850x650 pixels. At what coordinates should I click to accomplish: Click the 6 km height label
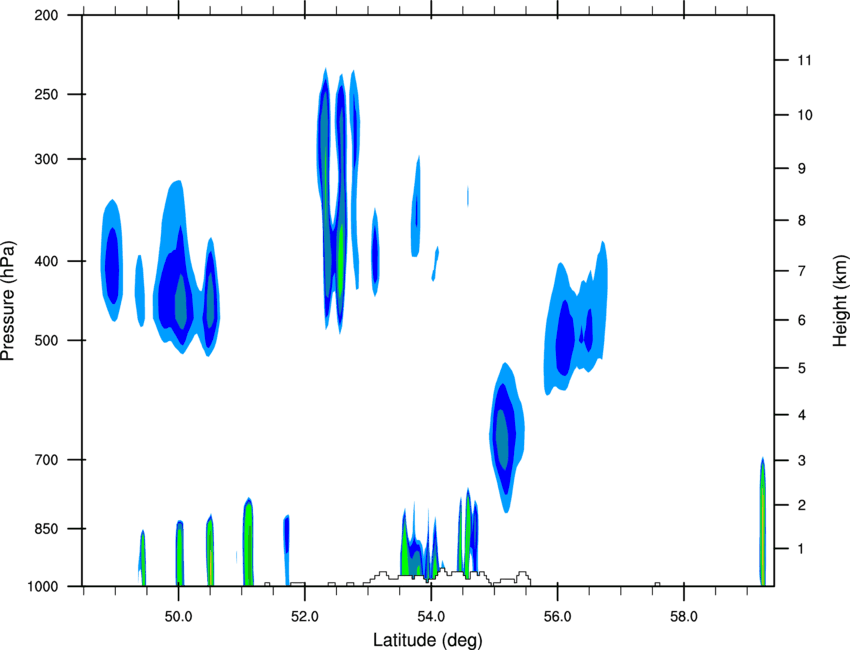[x=801, y=320]
